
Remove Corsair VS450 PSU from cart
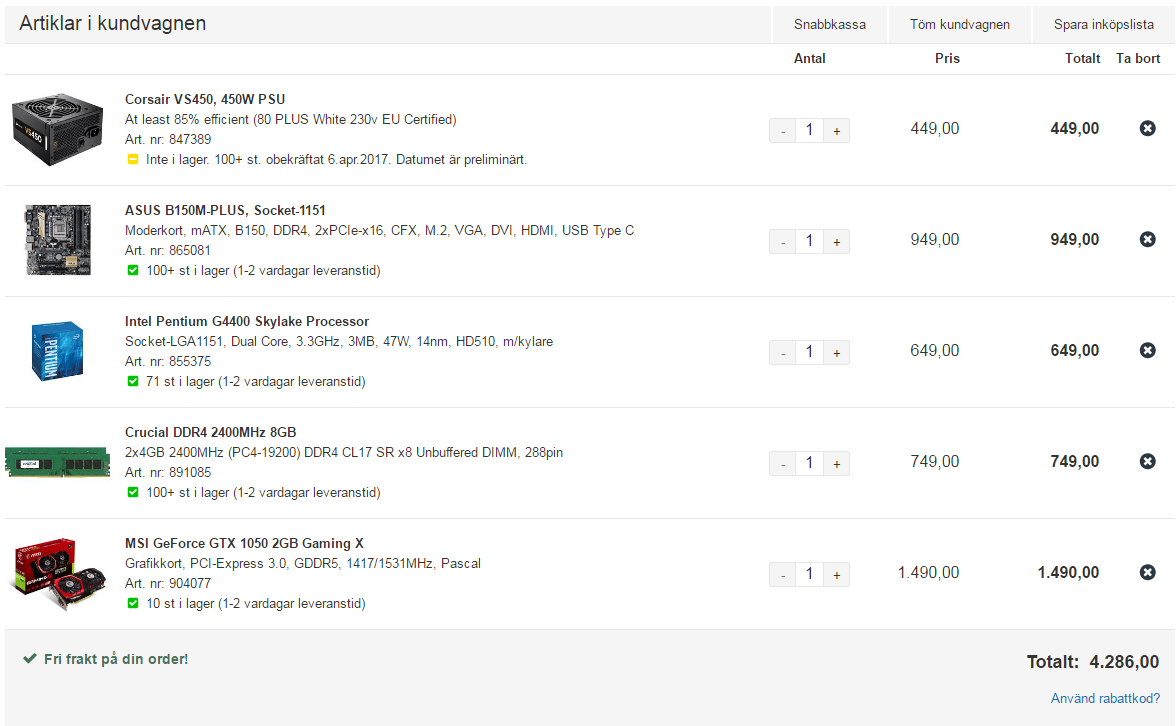[x=1148, y=128]
